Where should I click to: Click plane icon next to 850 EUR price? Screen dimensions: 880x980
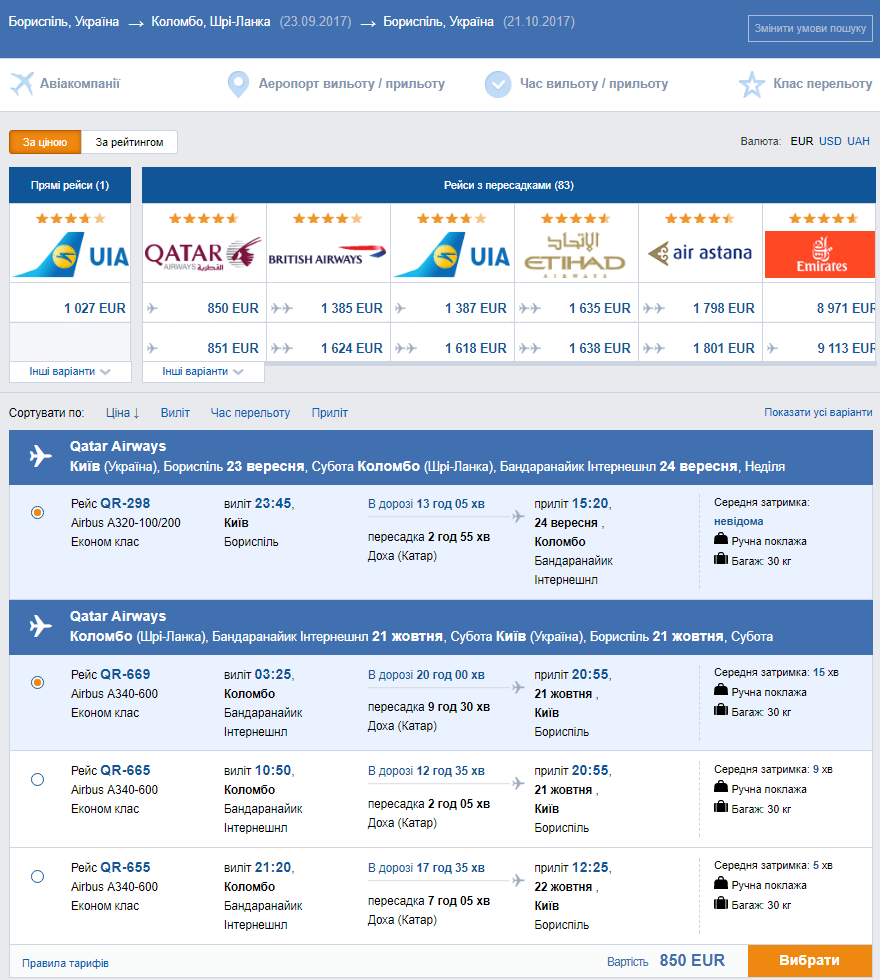click(x=152, y=308)
